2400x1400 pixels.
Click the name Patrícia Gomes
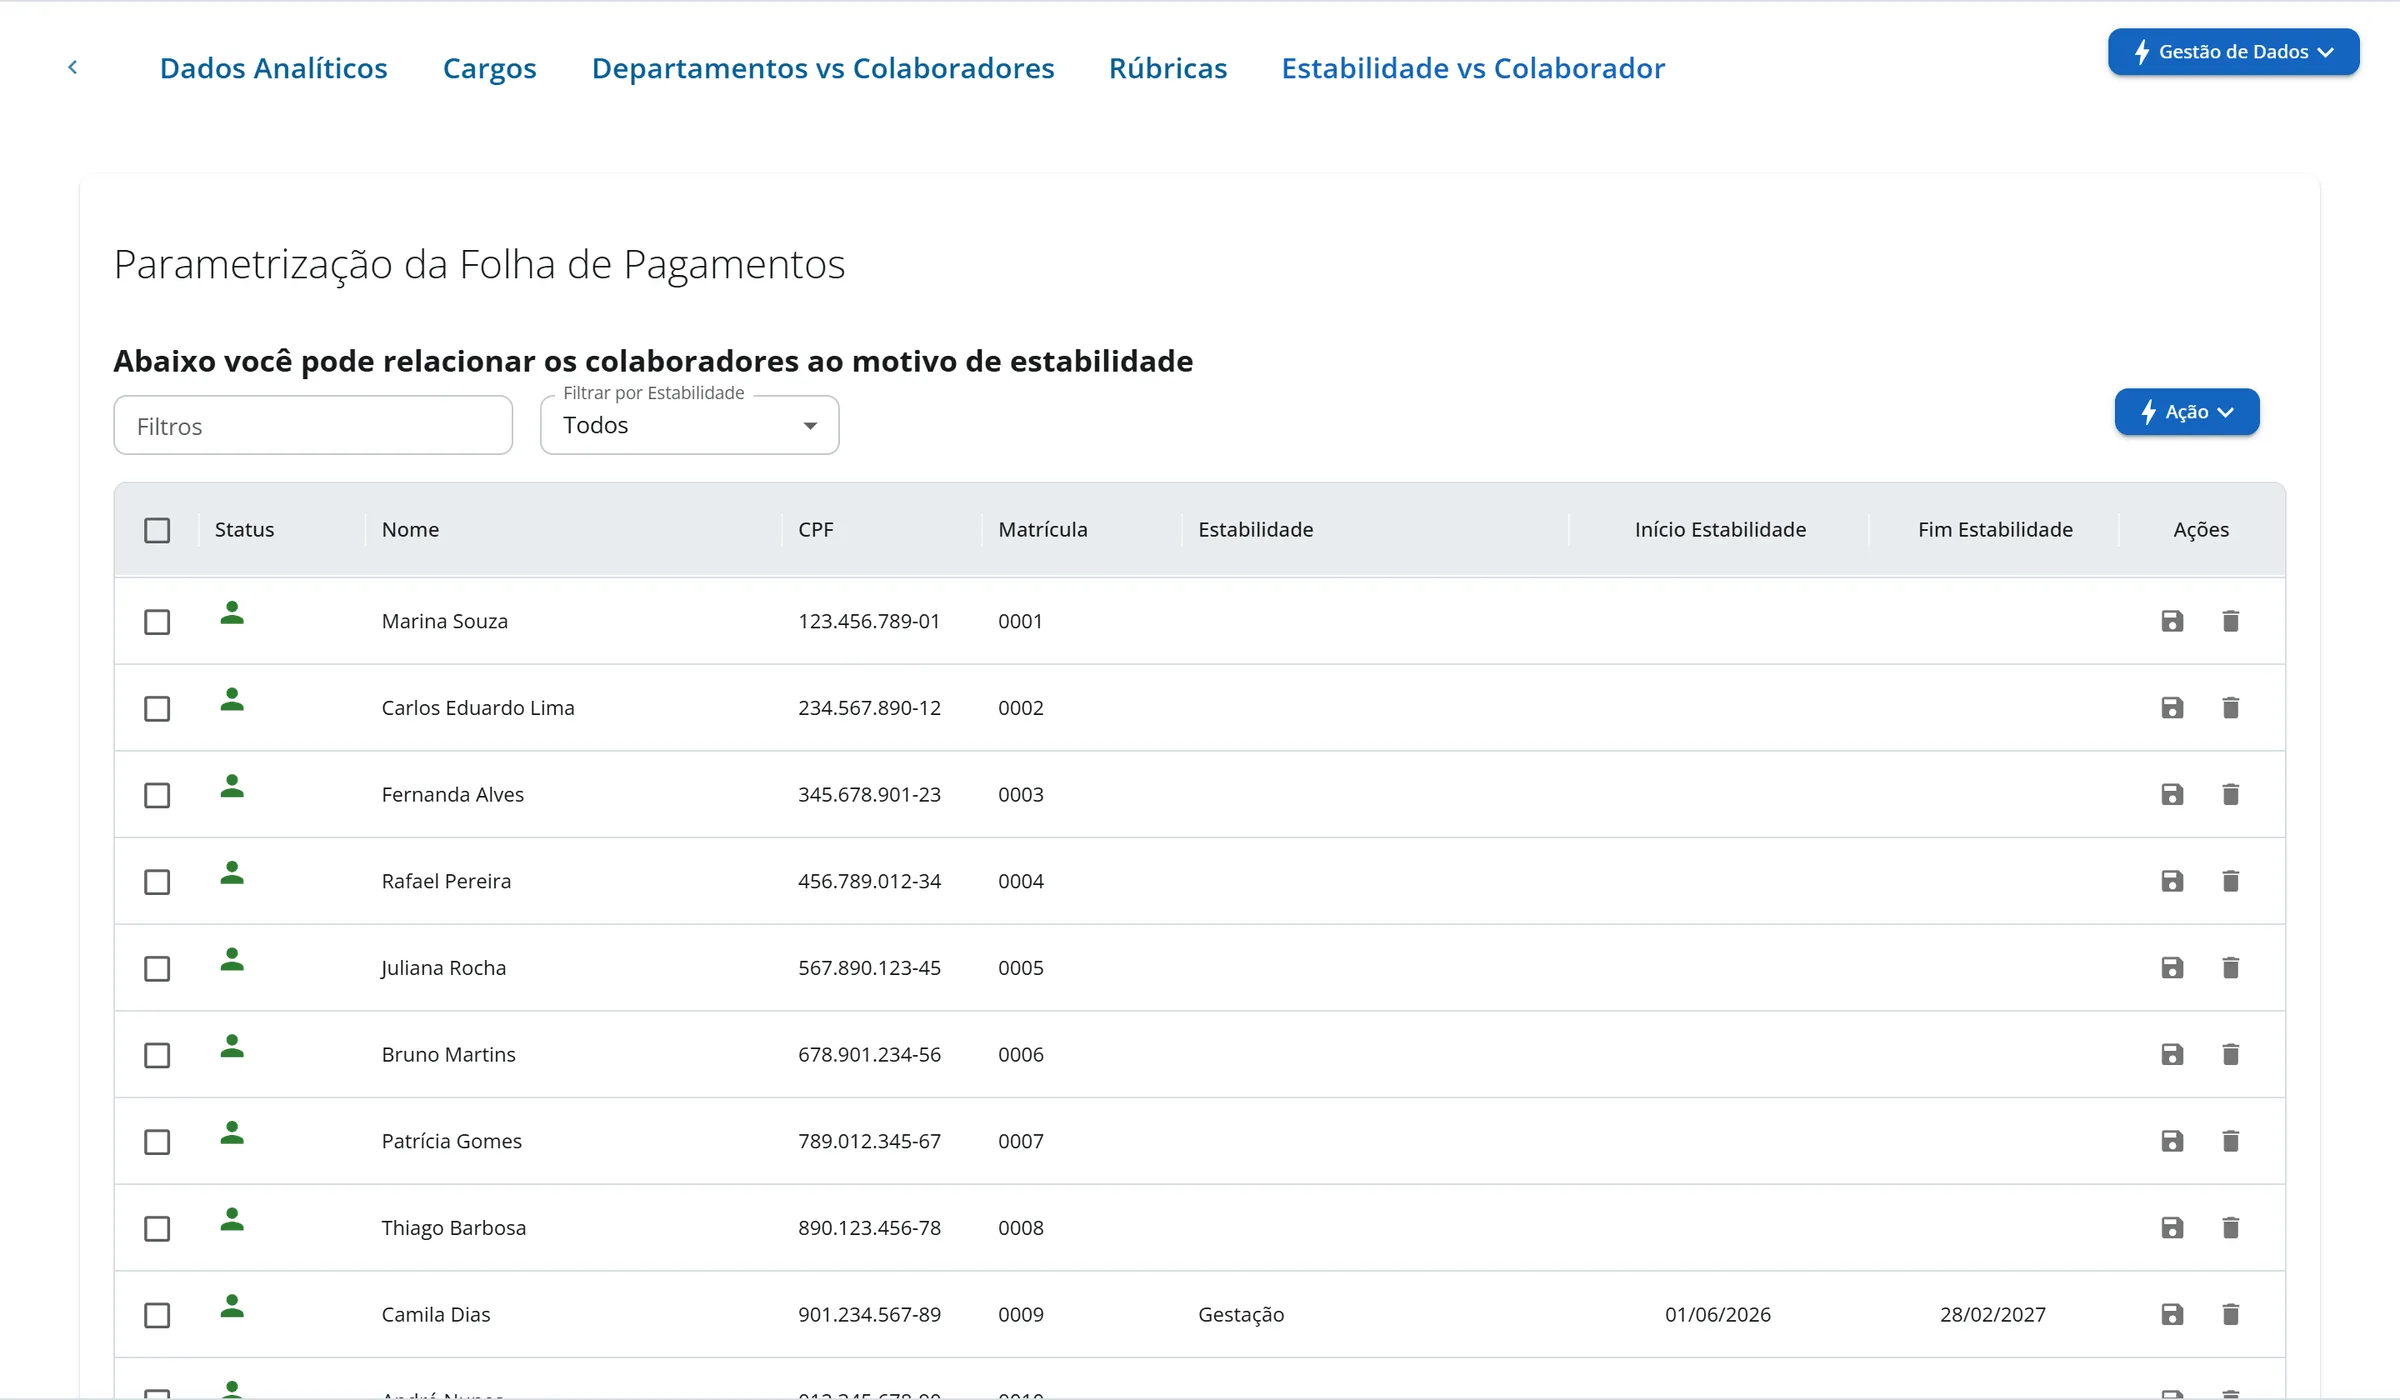click(451, 1141)
